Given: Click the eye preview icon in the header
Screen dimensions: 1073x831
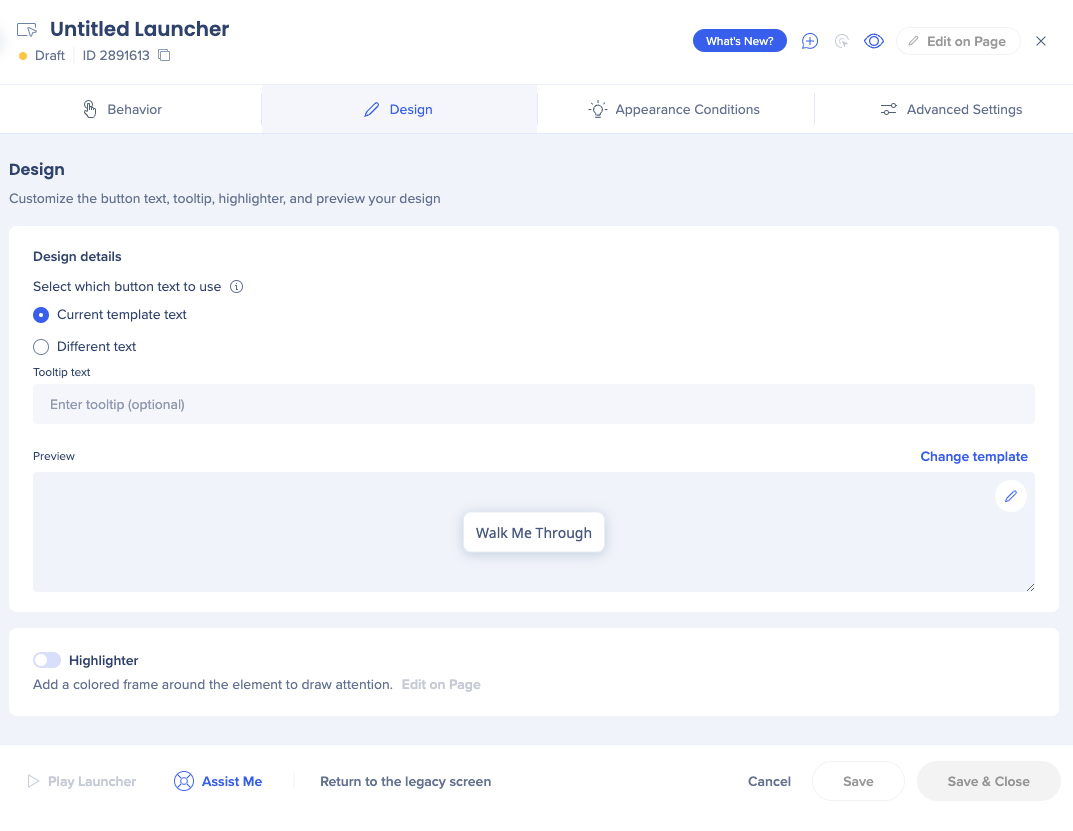Looking at the screenshot, I should (874, 41).
